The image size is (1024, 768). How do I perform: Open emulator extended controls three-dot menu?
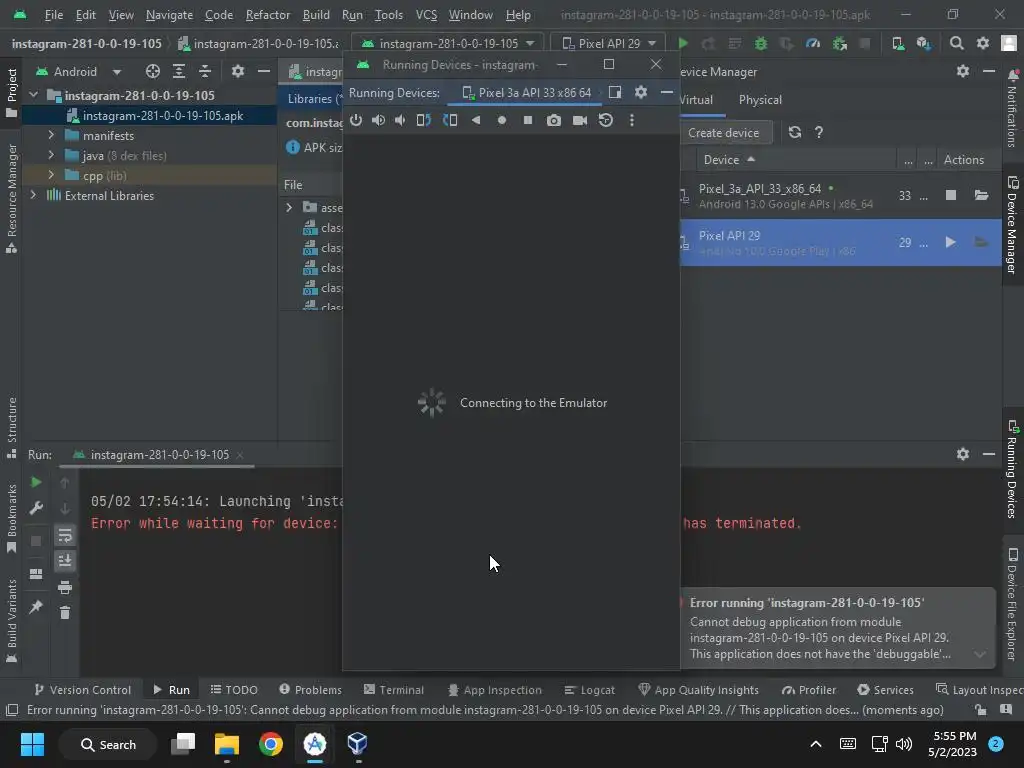coord(632,120)
